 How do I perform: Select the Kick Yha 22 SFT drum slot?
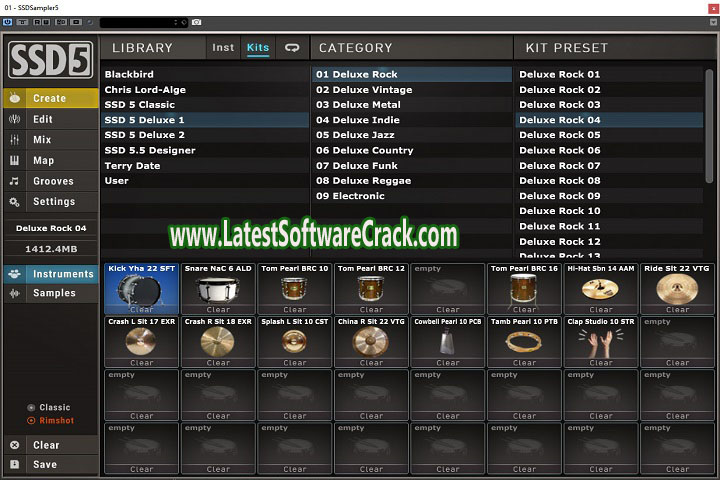pyautogui.click(x=141, y=289)
